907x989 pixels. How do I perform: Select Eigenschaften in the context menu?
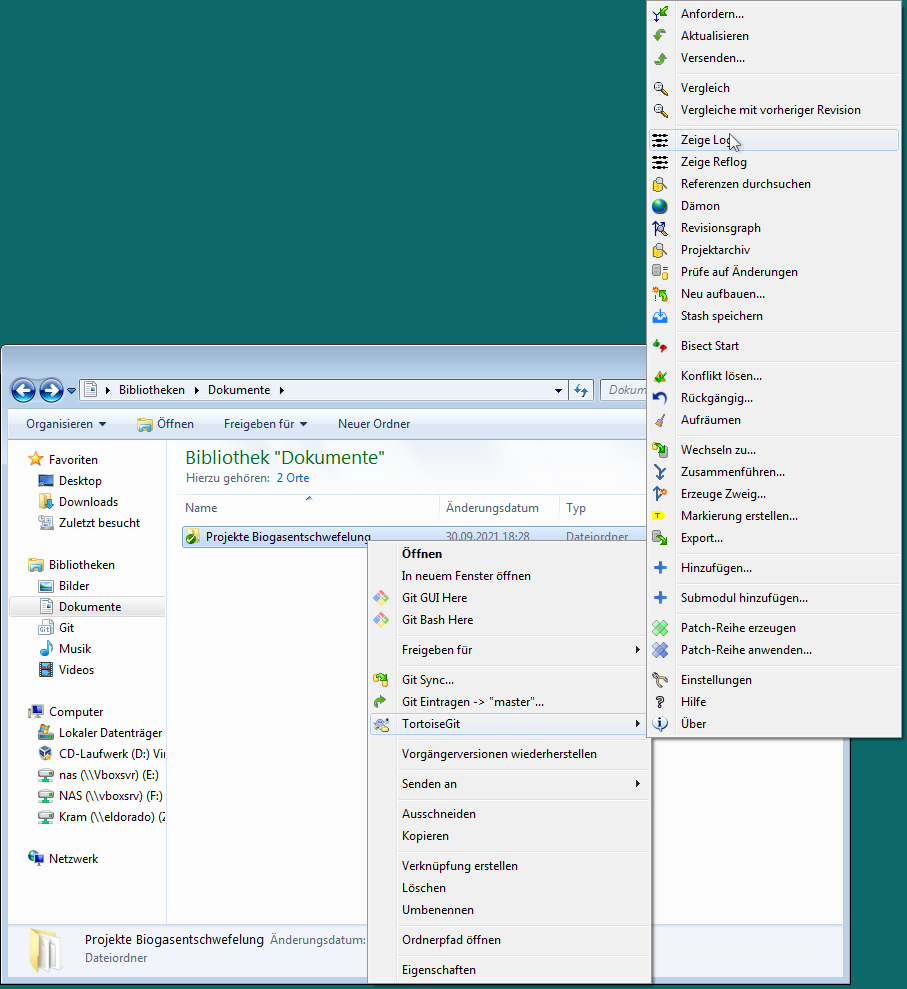tap(510, 970)
